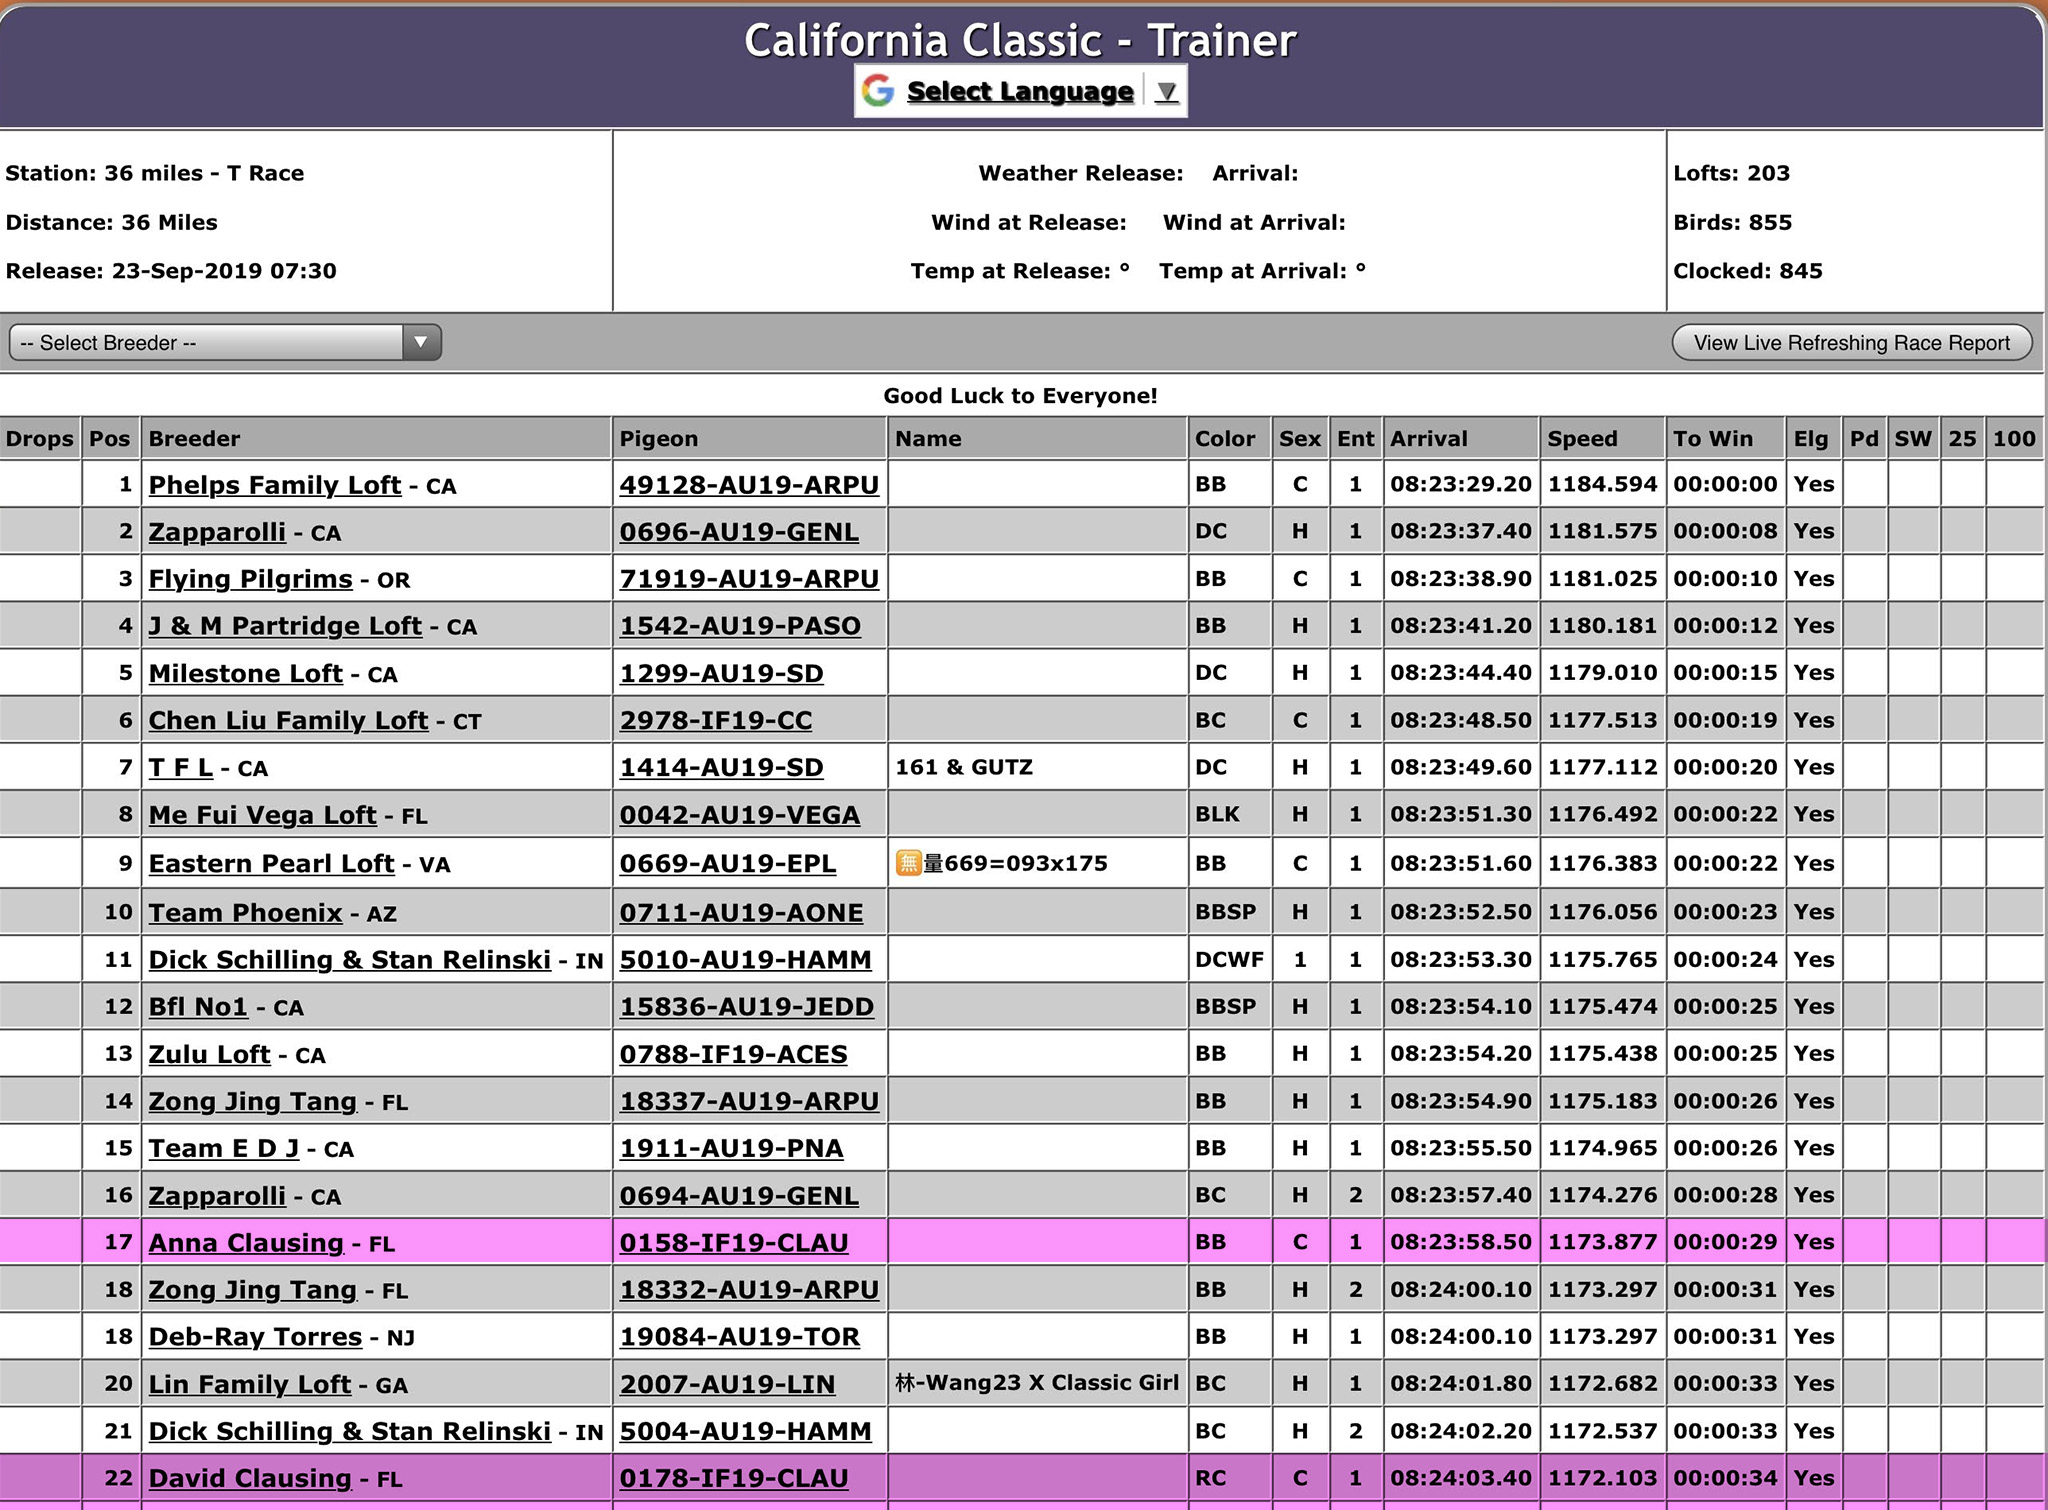Open Deb-Ray Torres breeder link
Viewport: 2048px width, 1510px height.
tap(255, 1337)
